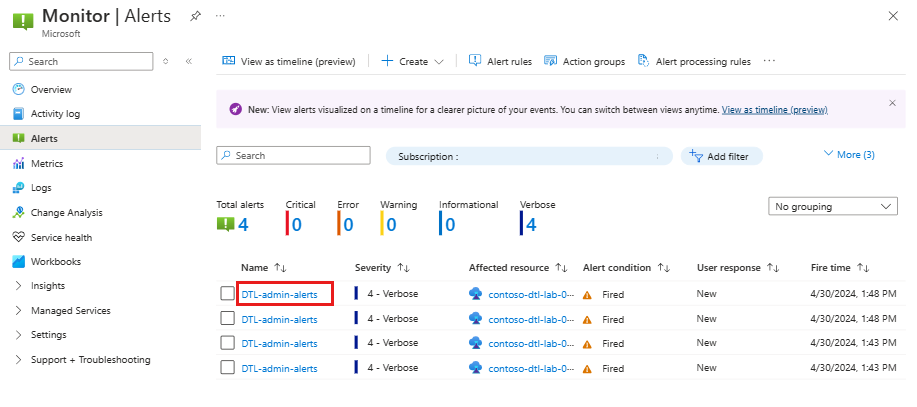Open the first DTL-admin-alerts link
Viewport: 917px width, 407px height.
280,295
